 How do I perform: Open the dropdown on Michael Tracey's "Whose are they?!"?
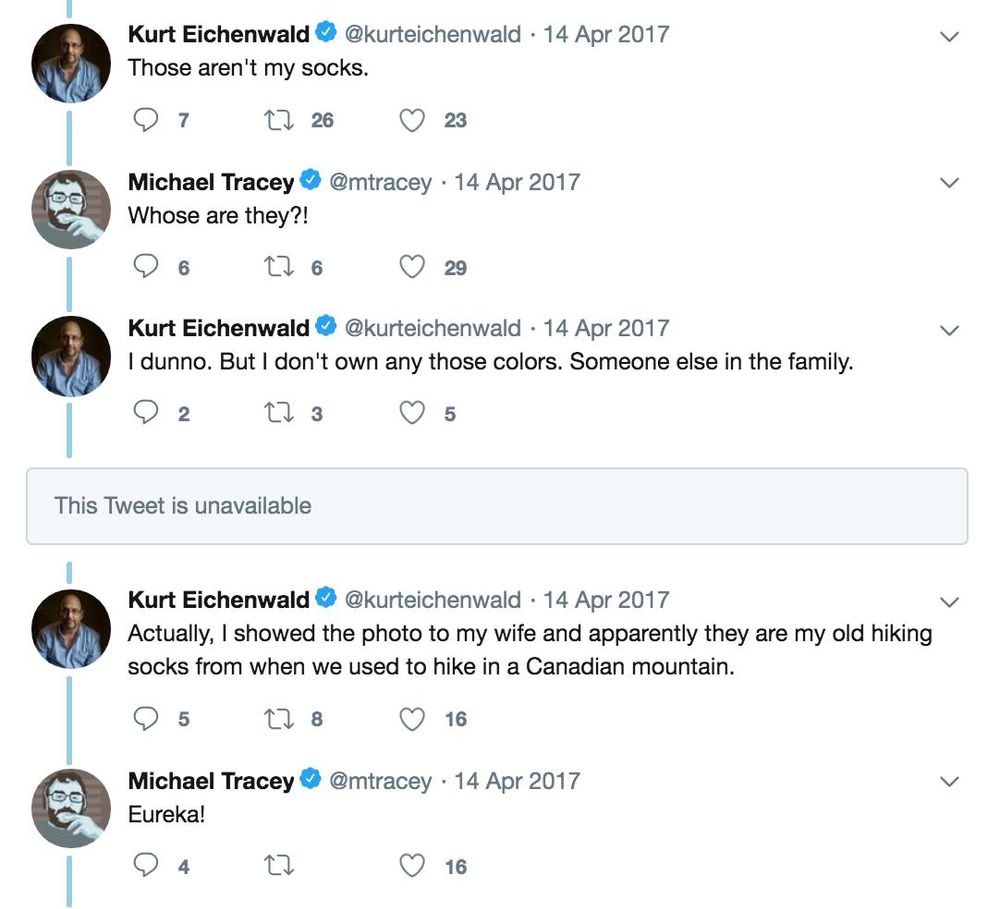tap(947, 182)
